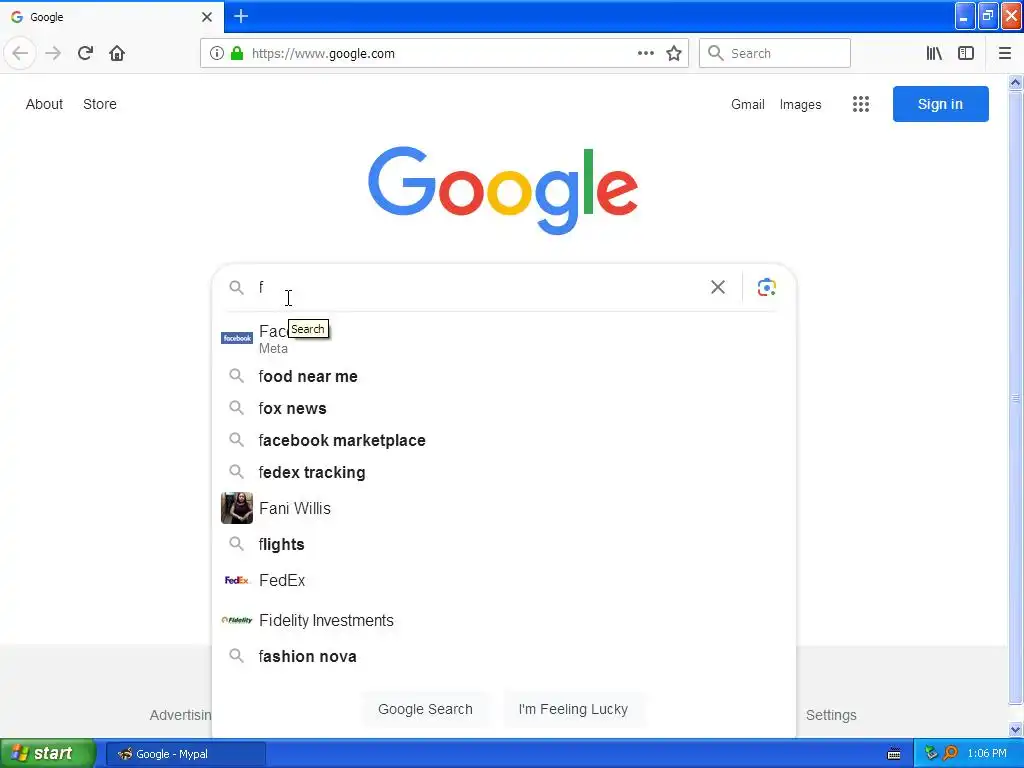The height and width of the screenshot is (768, 1024).
Task: Bookmark this page with the star
Action: (x=674, y=54)
